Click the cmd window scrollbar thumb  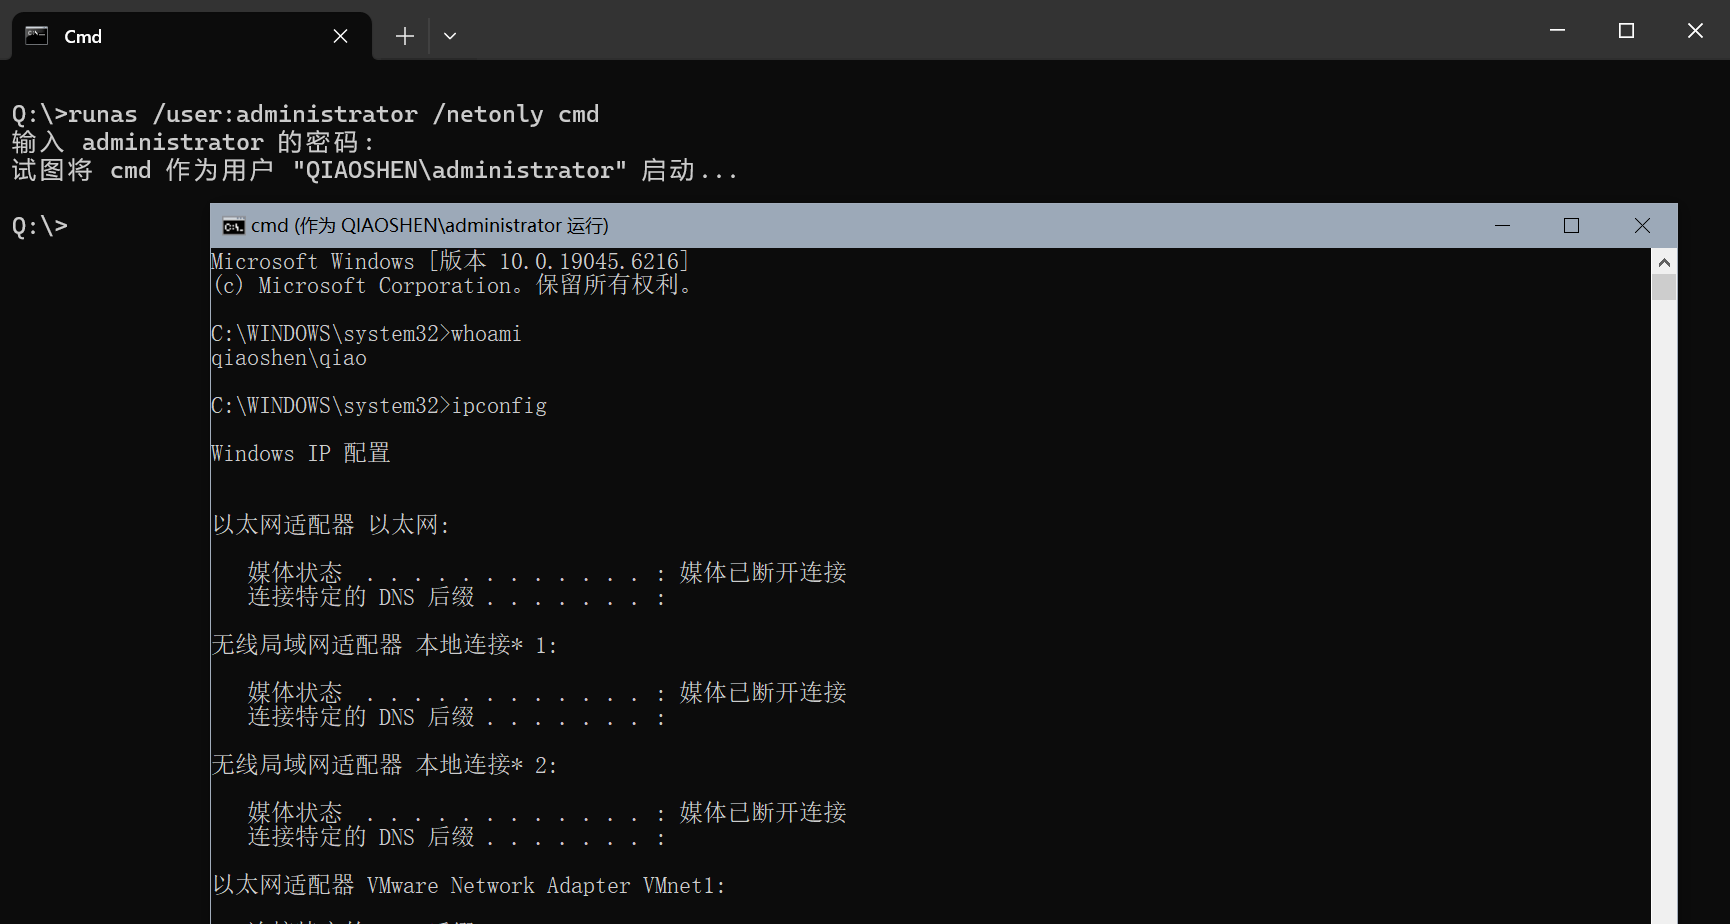[1664, 287]
